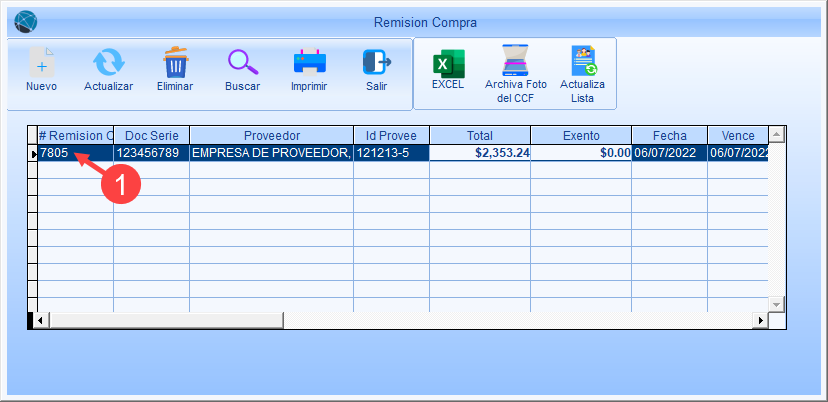Click the Id Provee column header
Image resolution: width=828 pixels, height=402 pixels.
click(x=391, y=136)
